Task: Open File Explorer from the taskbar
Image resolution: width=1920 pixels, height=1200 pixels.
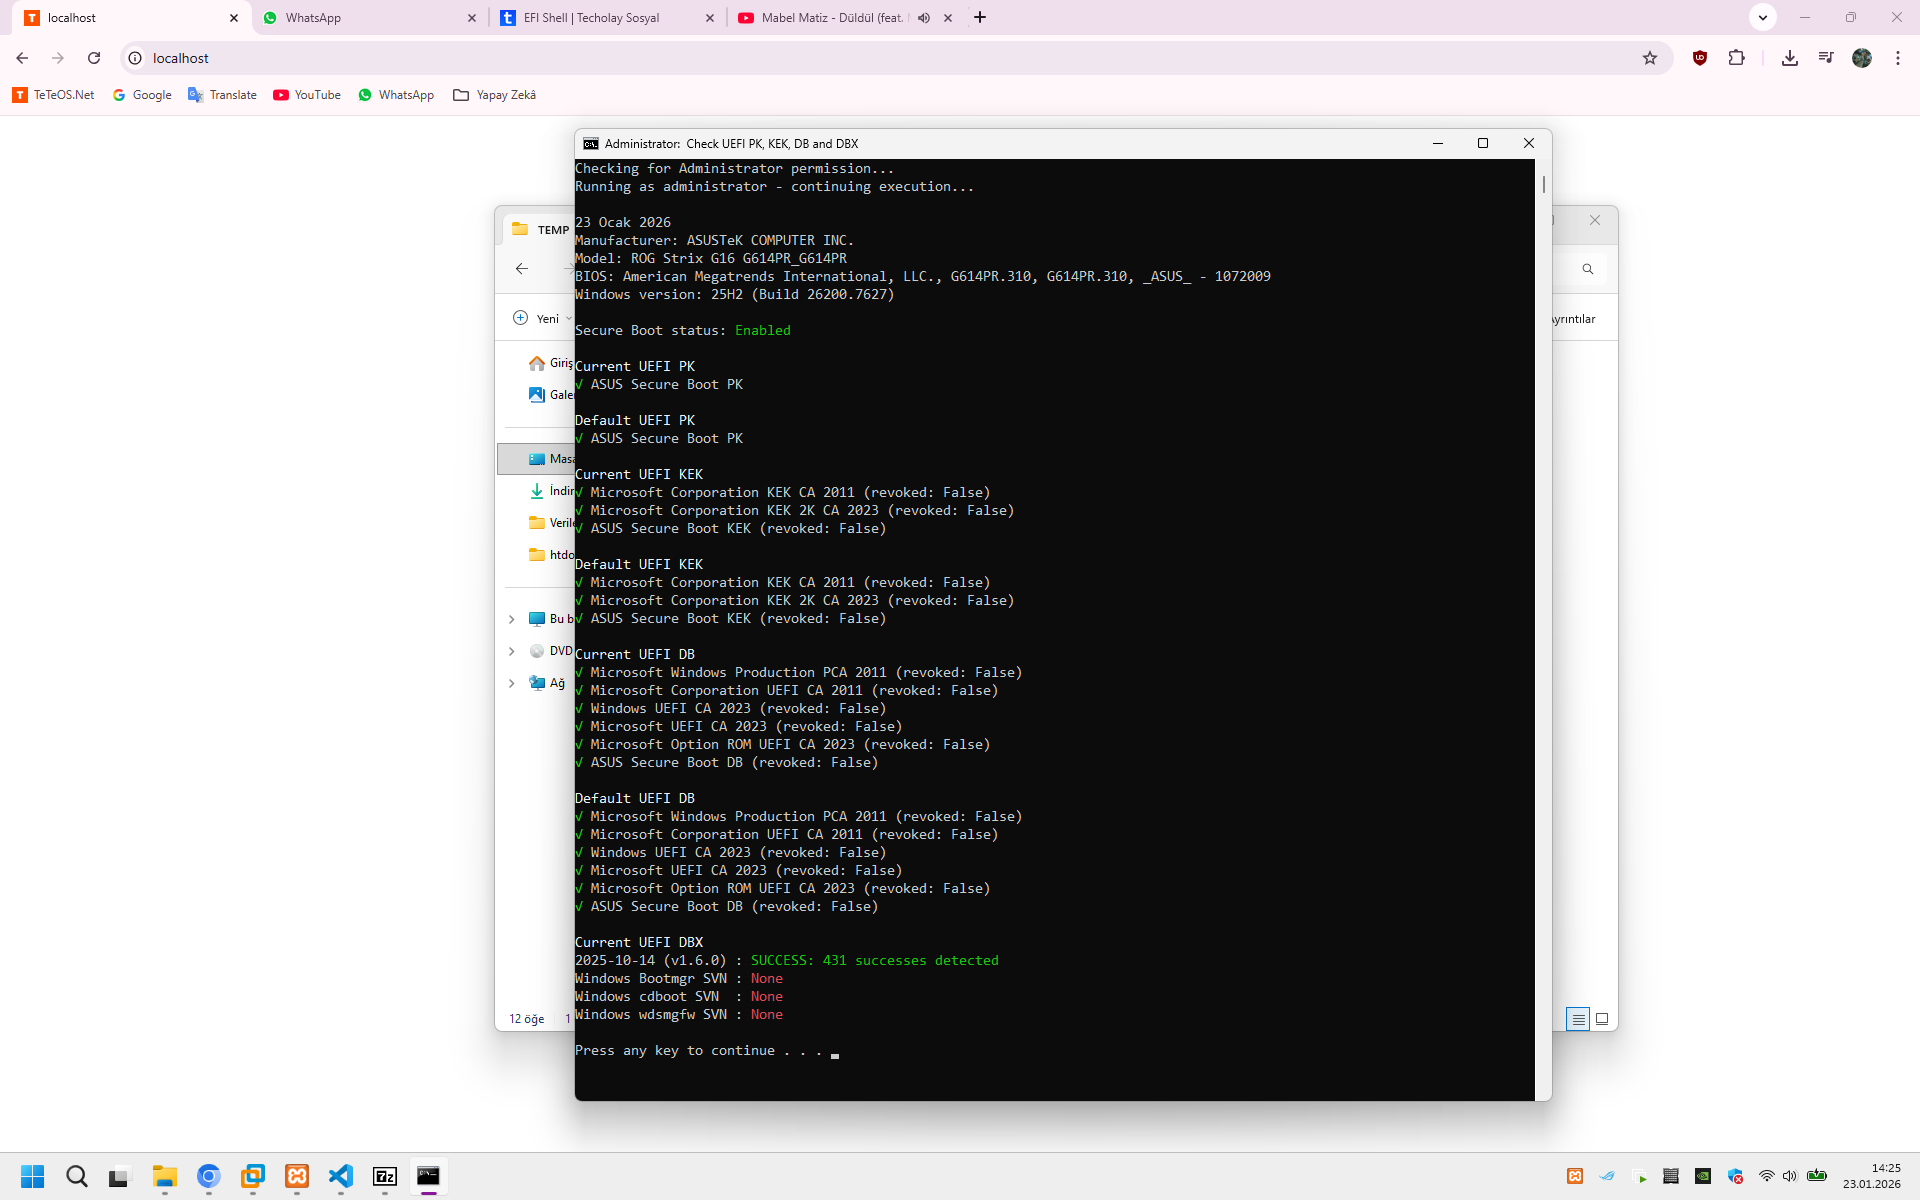Action: 165,1176
